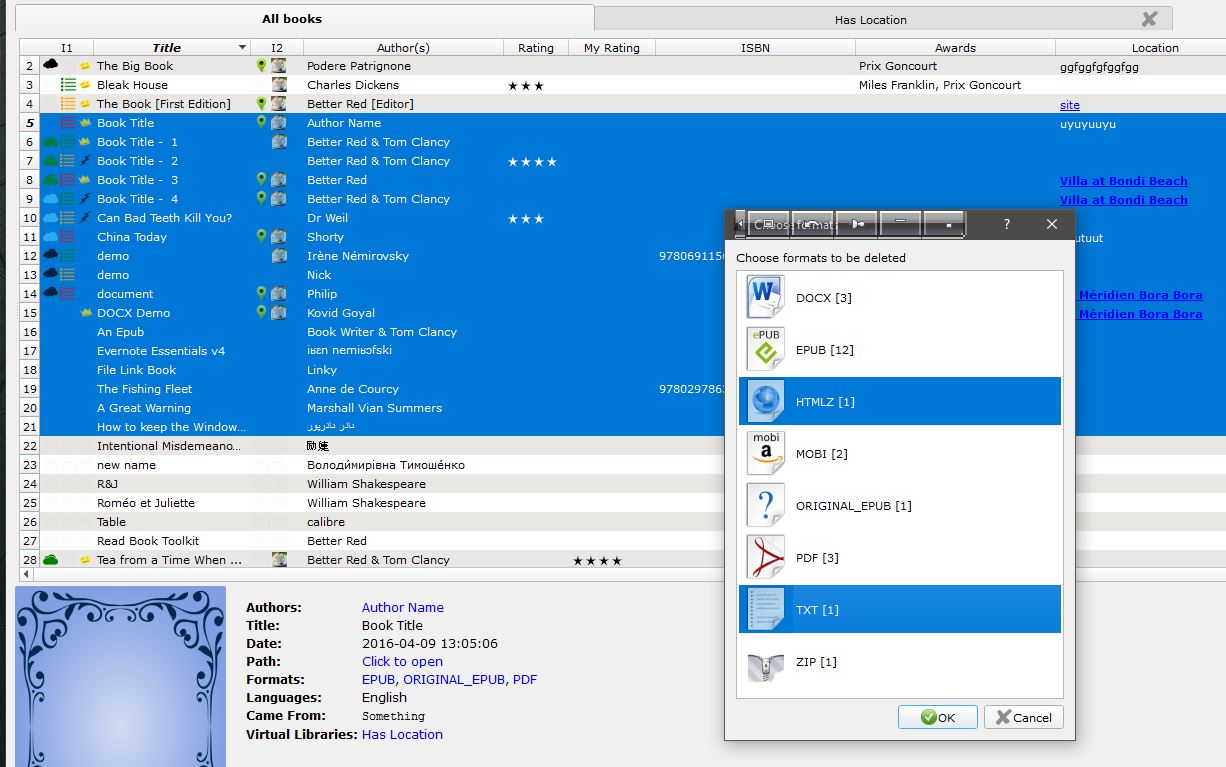
Task: Select row number 28 in the row header
Action: (30, 560)
